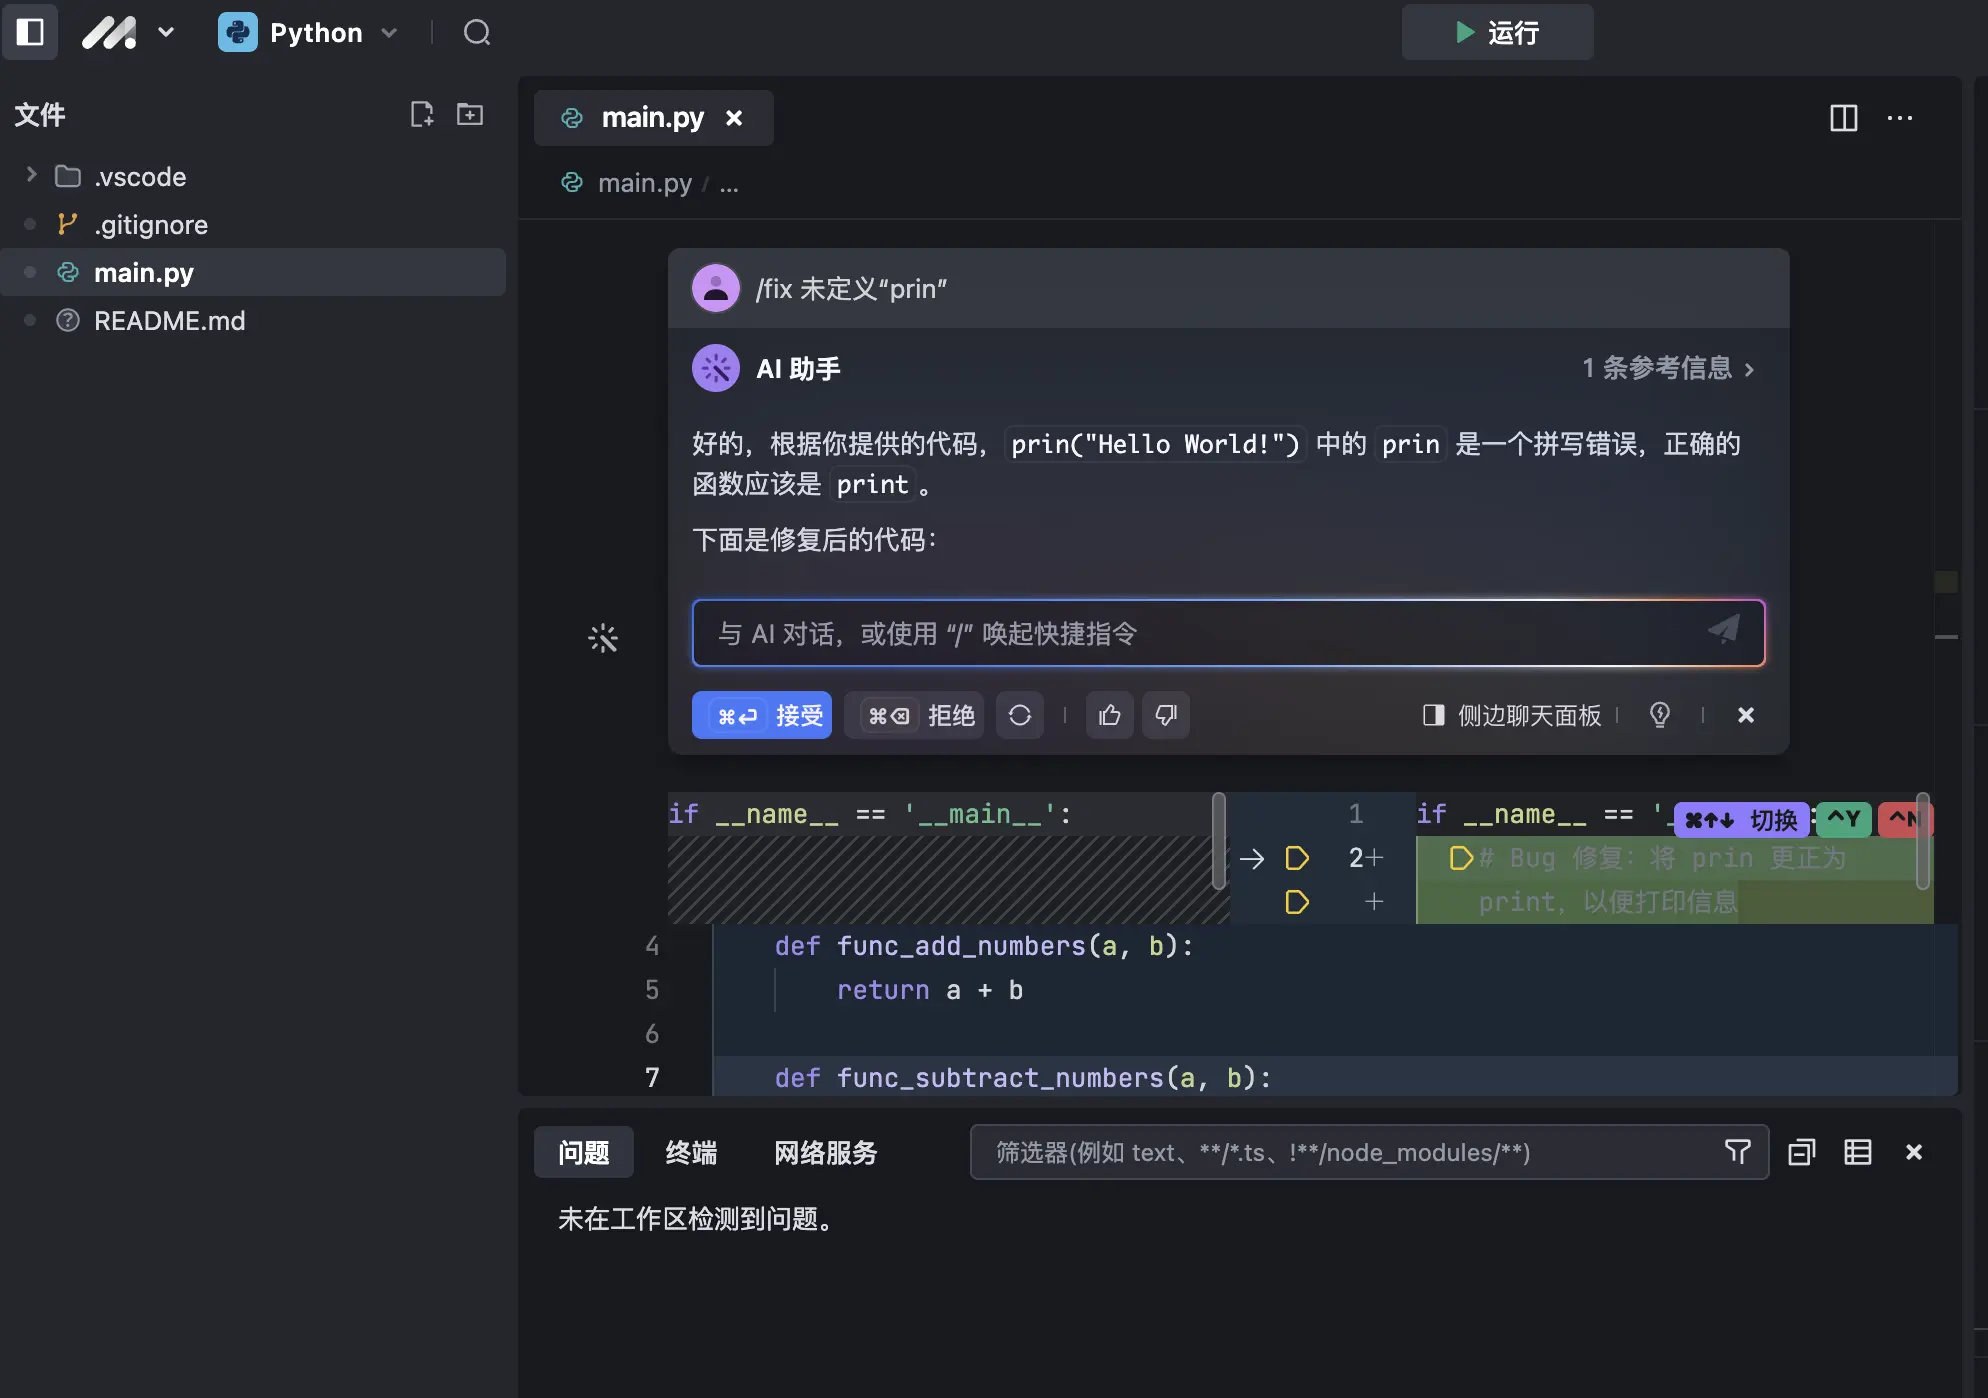Click the diff revert arrow
This screenshot has width=1988, height=1398.
pyautogui.click(x=1252, y=858)
